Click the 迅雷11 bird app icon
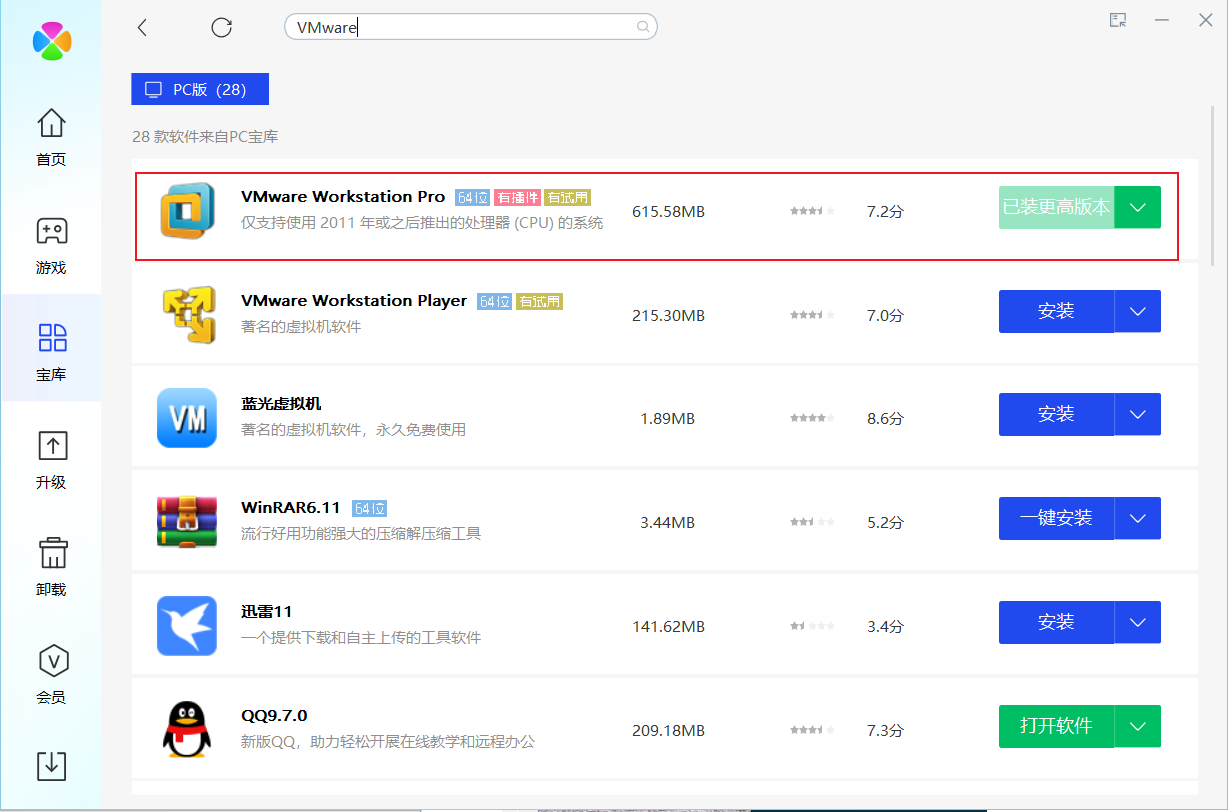 (x=187, y=626)
